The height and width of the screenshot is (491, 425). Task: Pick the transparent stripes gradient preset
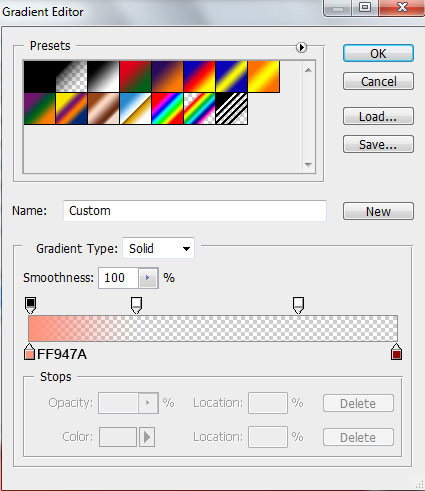231,109
